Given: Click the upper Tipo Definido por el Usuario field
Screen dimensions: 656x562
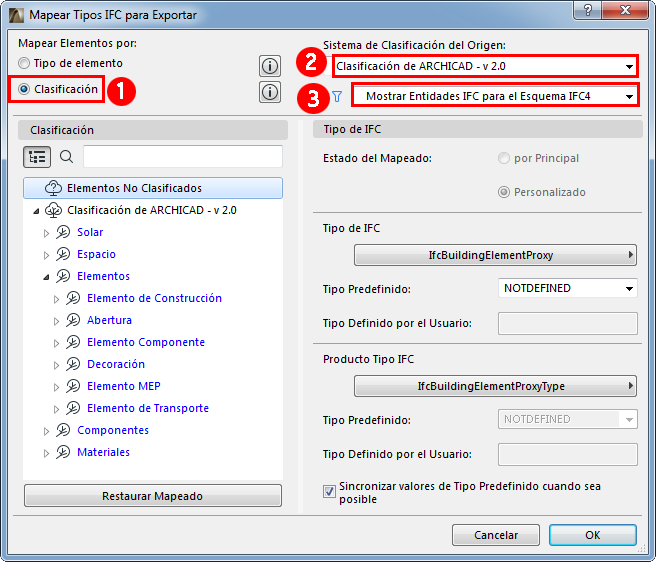Looking at the screenshot, I should [568, 323].
